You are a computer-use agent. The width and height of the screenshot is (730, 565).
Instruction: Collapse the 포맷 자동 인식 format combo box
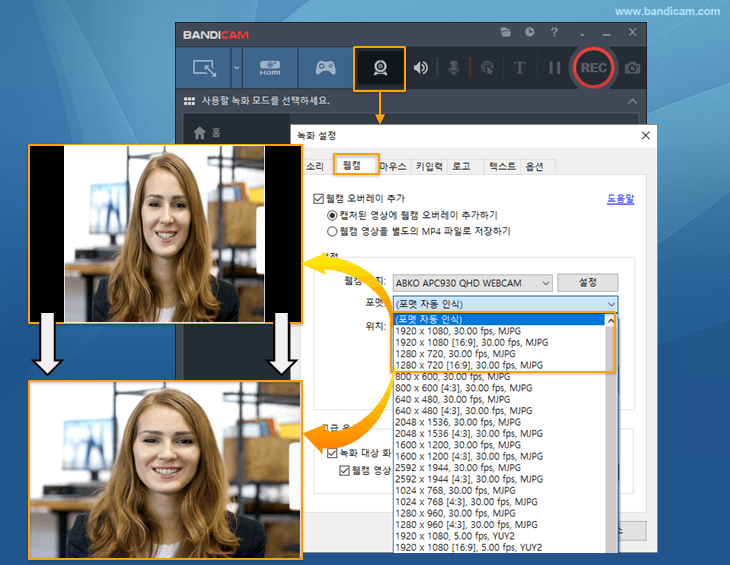(610, 304)
